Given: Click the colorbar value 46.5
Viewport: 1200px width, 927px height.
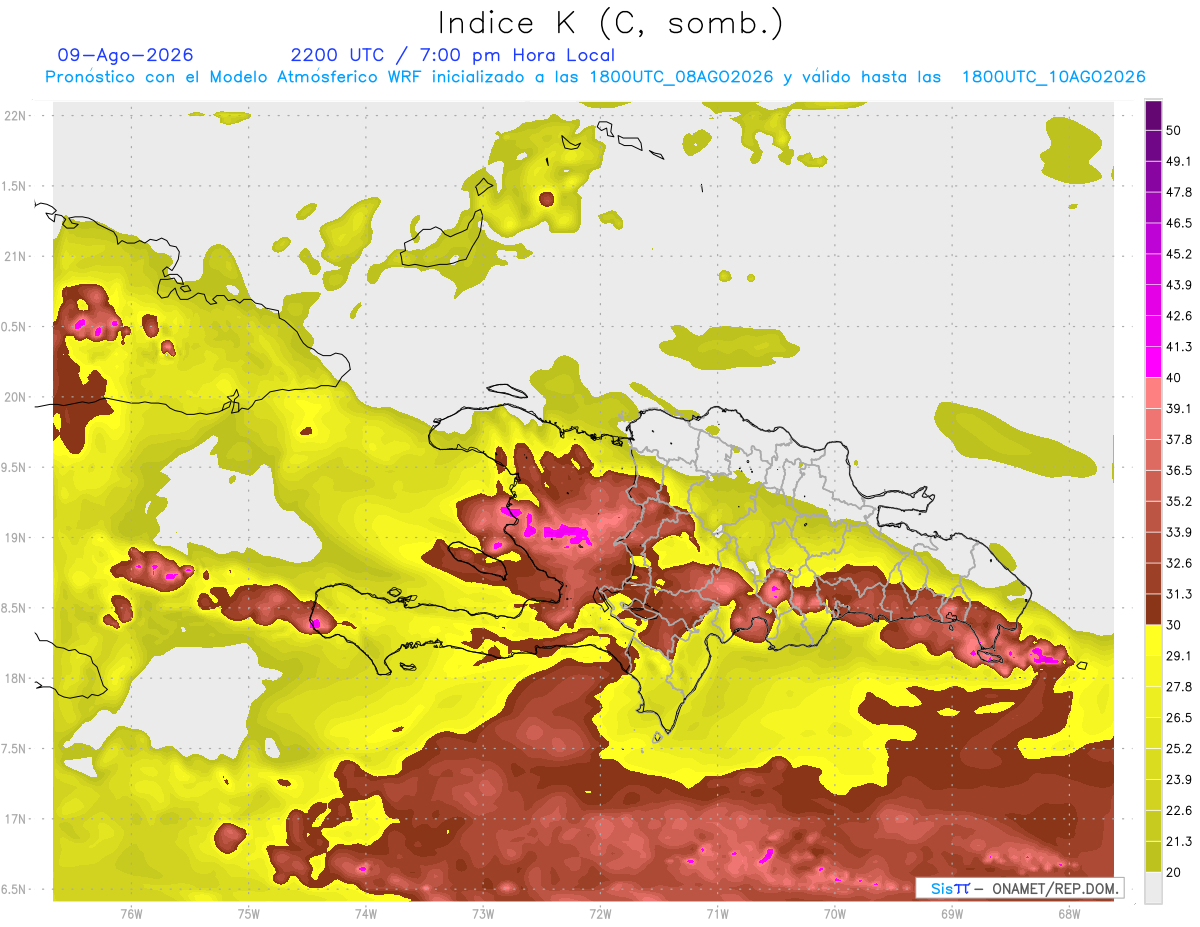Looking at the screenshot, I should (x=1179, y=223).
